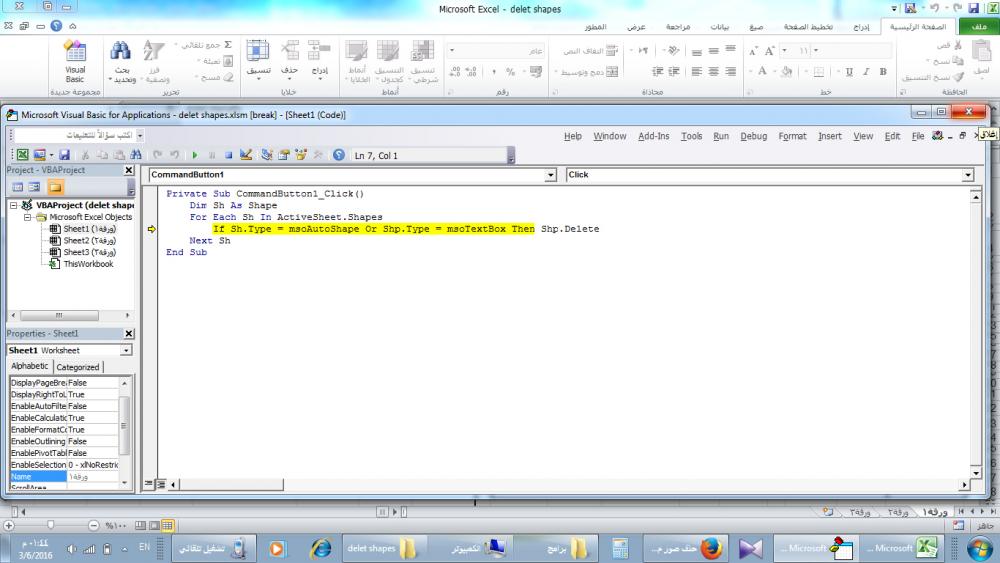
Task: Click the help question input field
Action: [x=75, y=135]
